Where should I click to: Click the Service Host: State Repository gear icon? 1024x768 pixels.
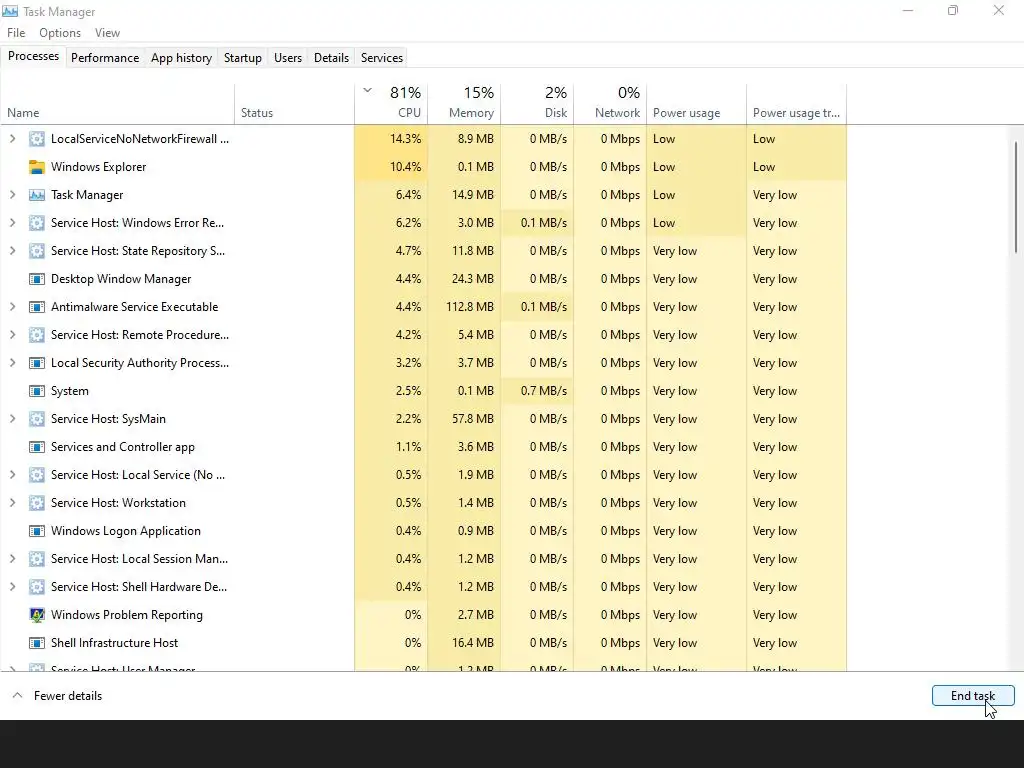tap(37, 251)
